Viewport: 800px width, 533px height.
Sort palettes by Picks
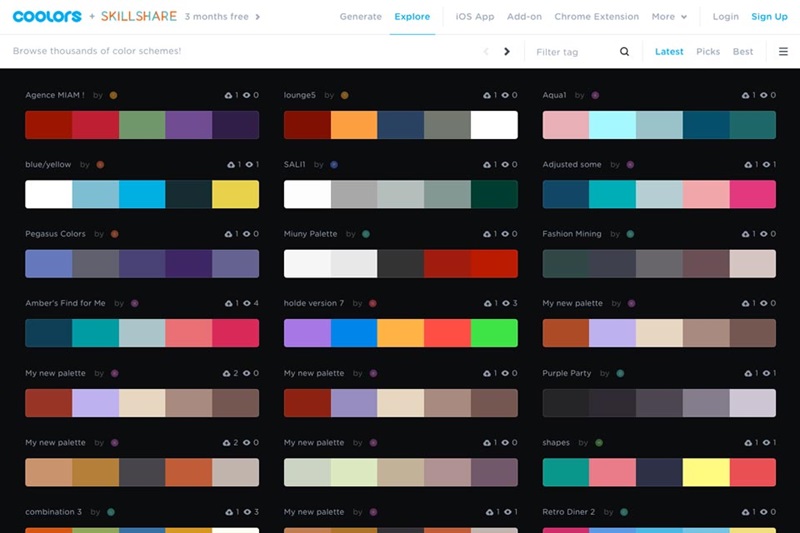point(708,52)
